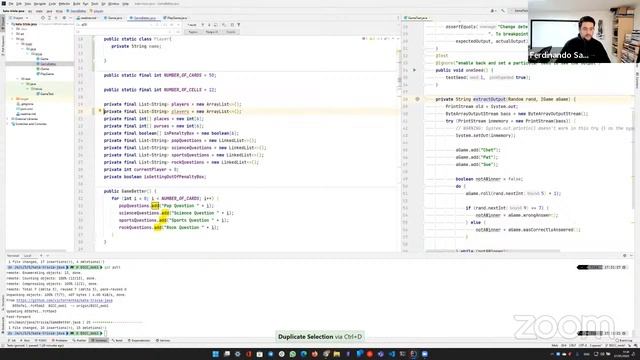Open GameTest class in project tree
This screenshot has width=640, height=360.
[x=45, y=94]
